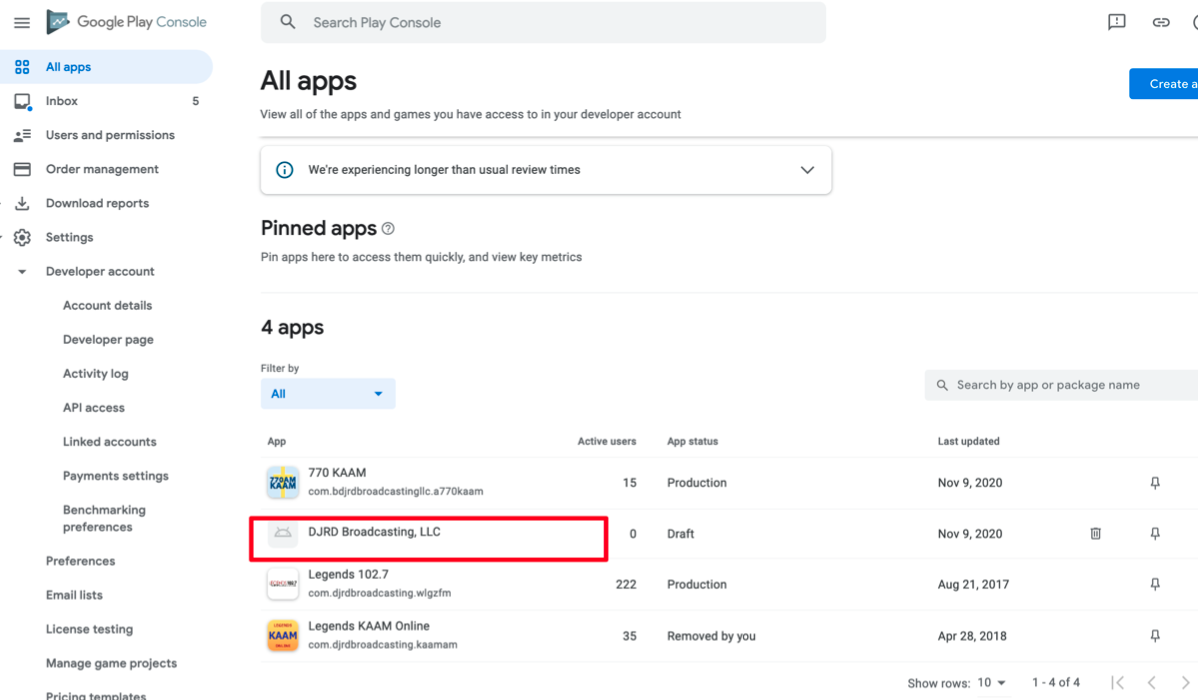Click the Legends 102.7 app icon

pyautogui.click(x=283, y=585)
